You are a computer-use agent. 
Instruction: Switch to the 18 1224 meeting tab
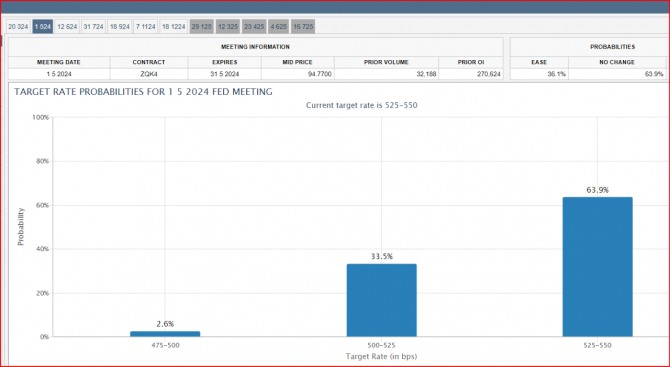pyautogui.click(x=173, y=26)
